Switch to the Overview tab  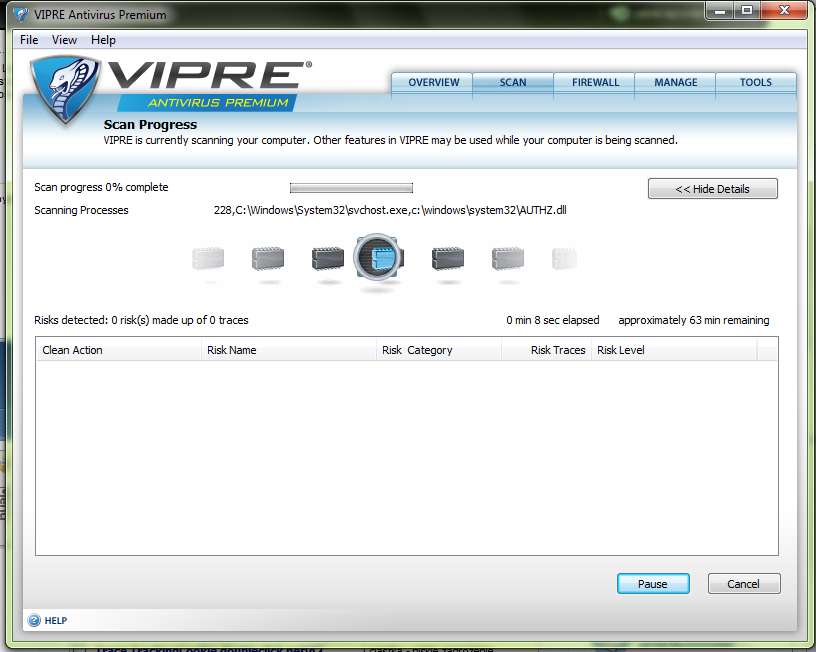pyautogui.click(x=432, y=83)
